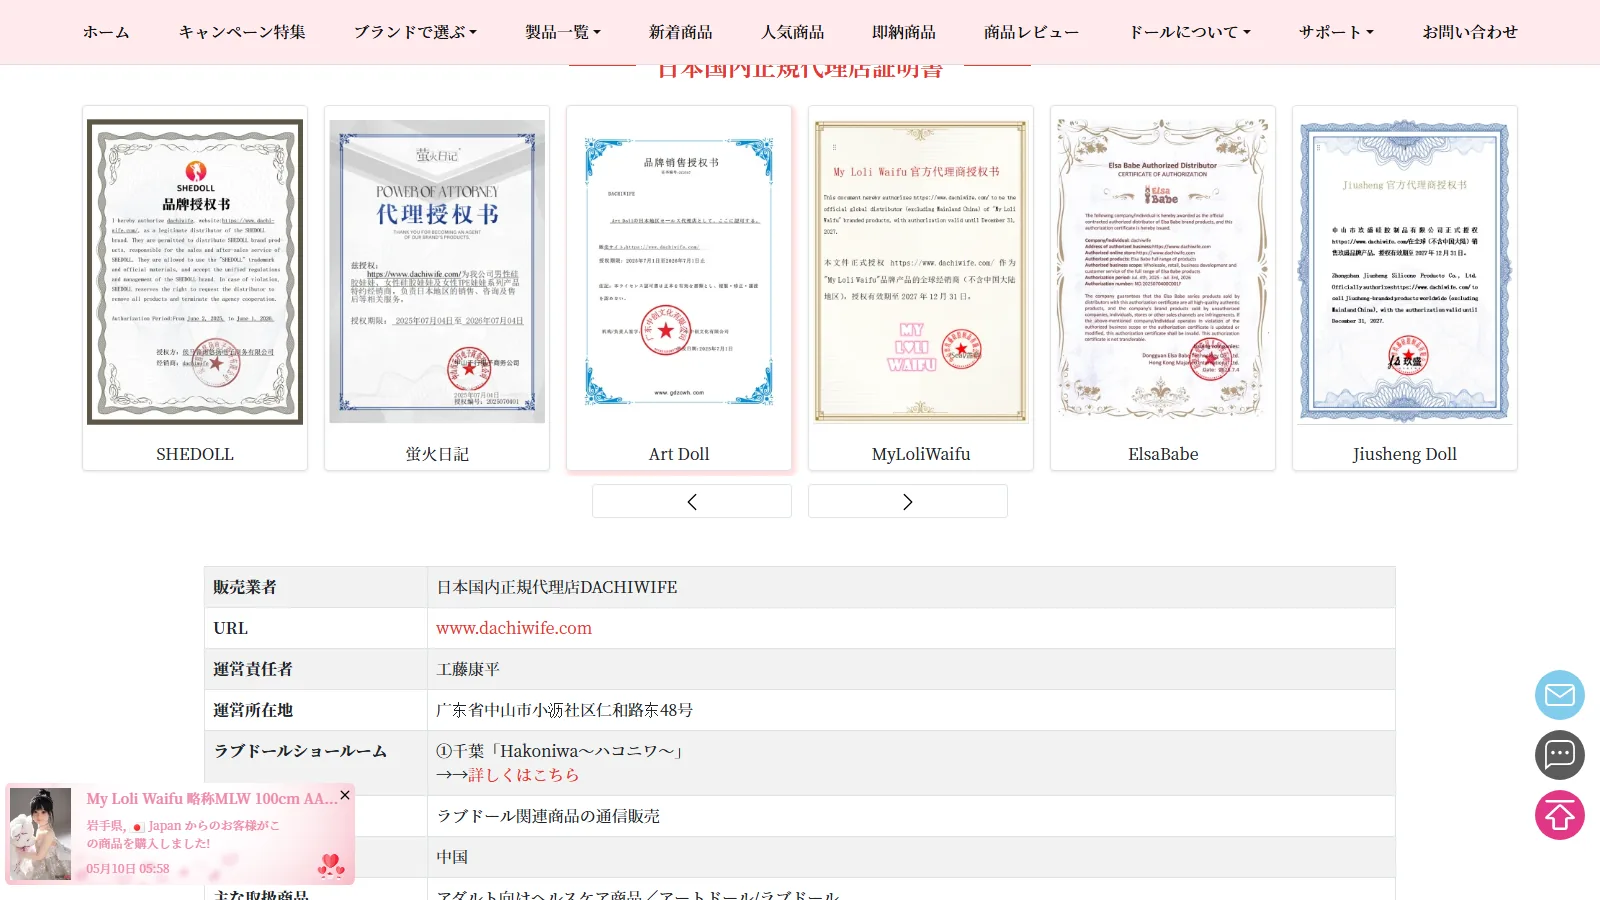This screenshot has width=1600, height=900.
Task: Click the ElsaBabe caption text
Action: [1163, 454]
